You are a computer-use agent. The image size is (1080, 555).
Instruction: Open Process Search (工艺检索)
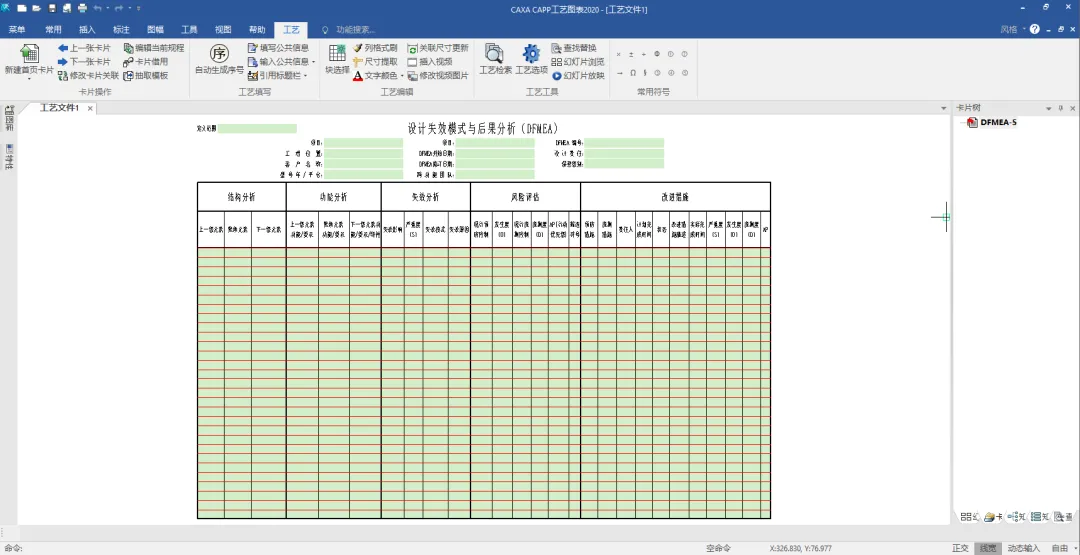495,59
